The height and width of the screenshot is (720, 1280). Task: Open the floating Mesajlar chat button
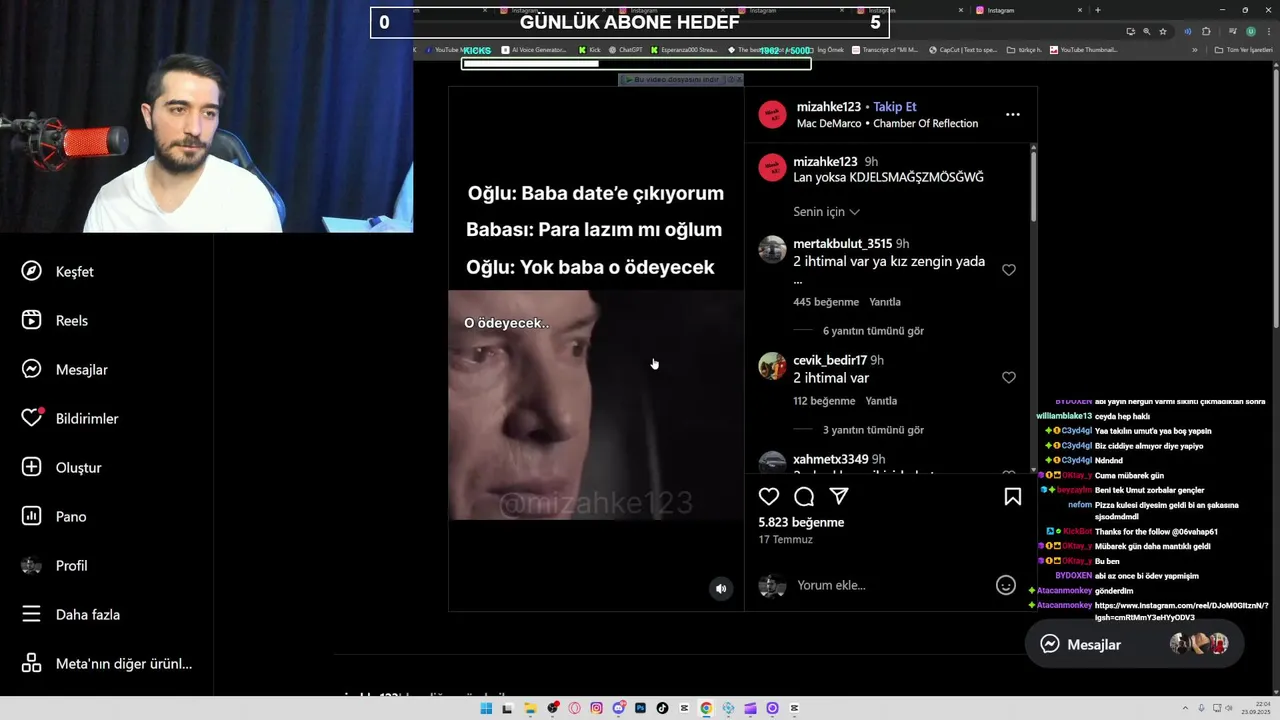coord(1134,645)
